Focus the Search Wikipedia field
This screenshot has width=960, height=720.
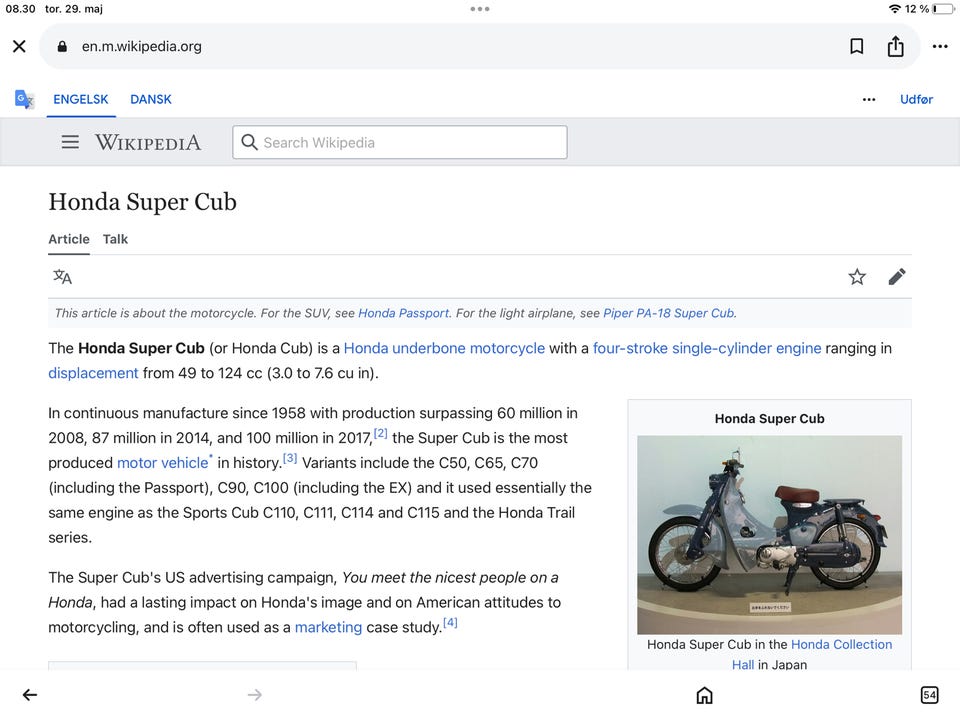[400, 142]
